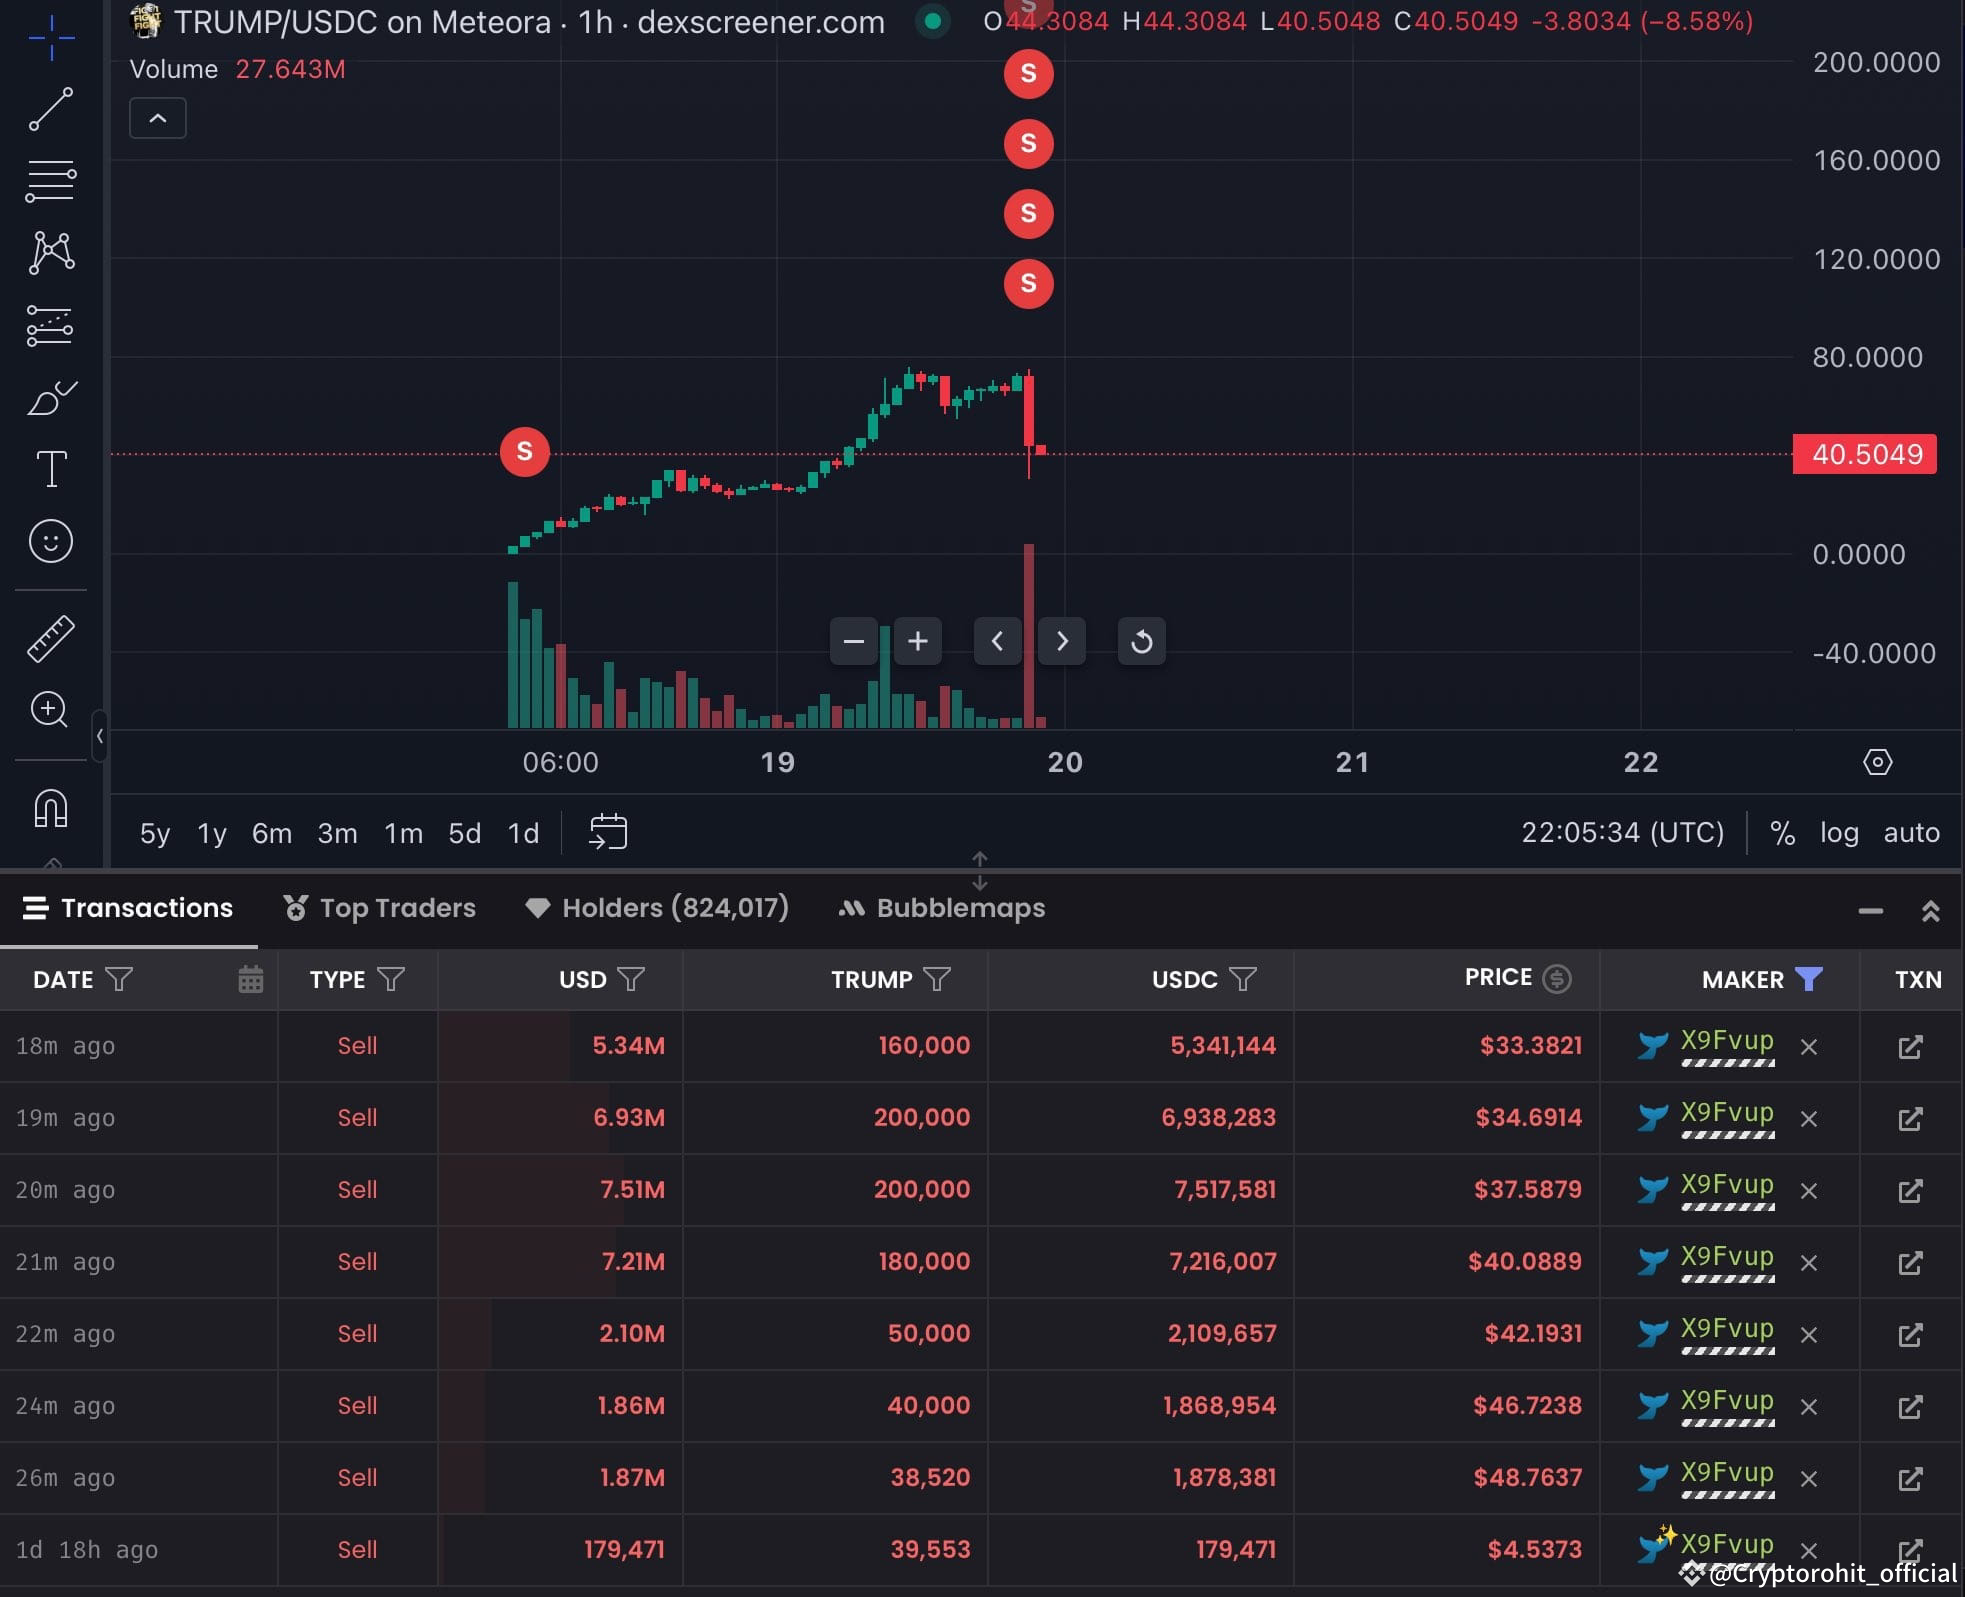Open the USDC column filter

pos(1242,979)
